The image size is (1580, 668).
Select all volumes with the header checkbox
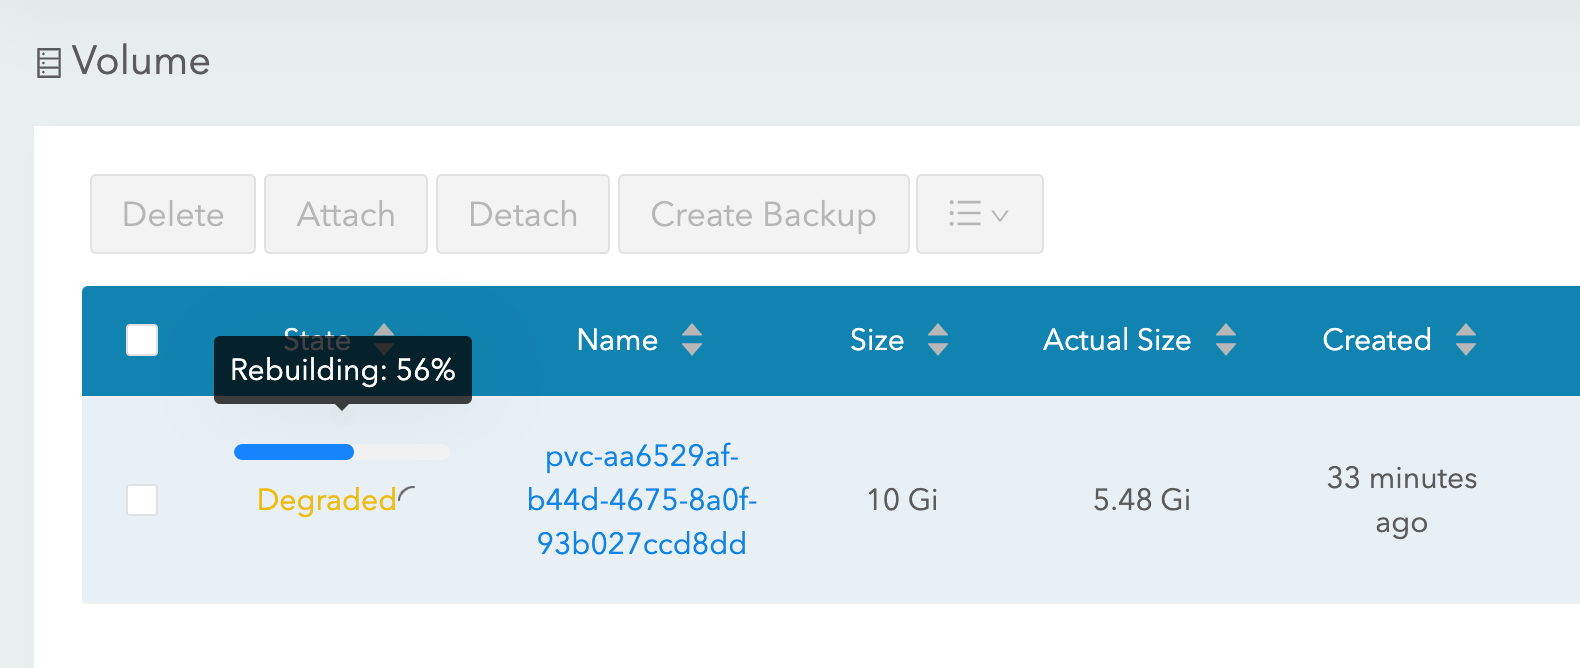point(142,340)
